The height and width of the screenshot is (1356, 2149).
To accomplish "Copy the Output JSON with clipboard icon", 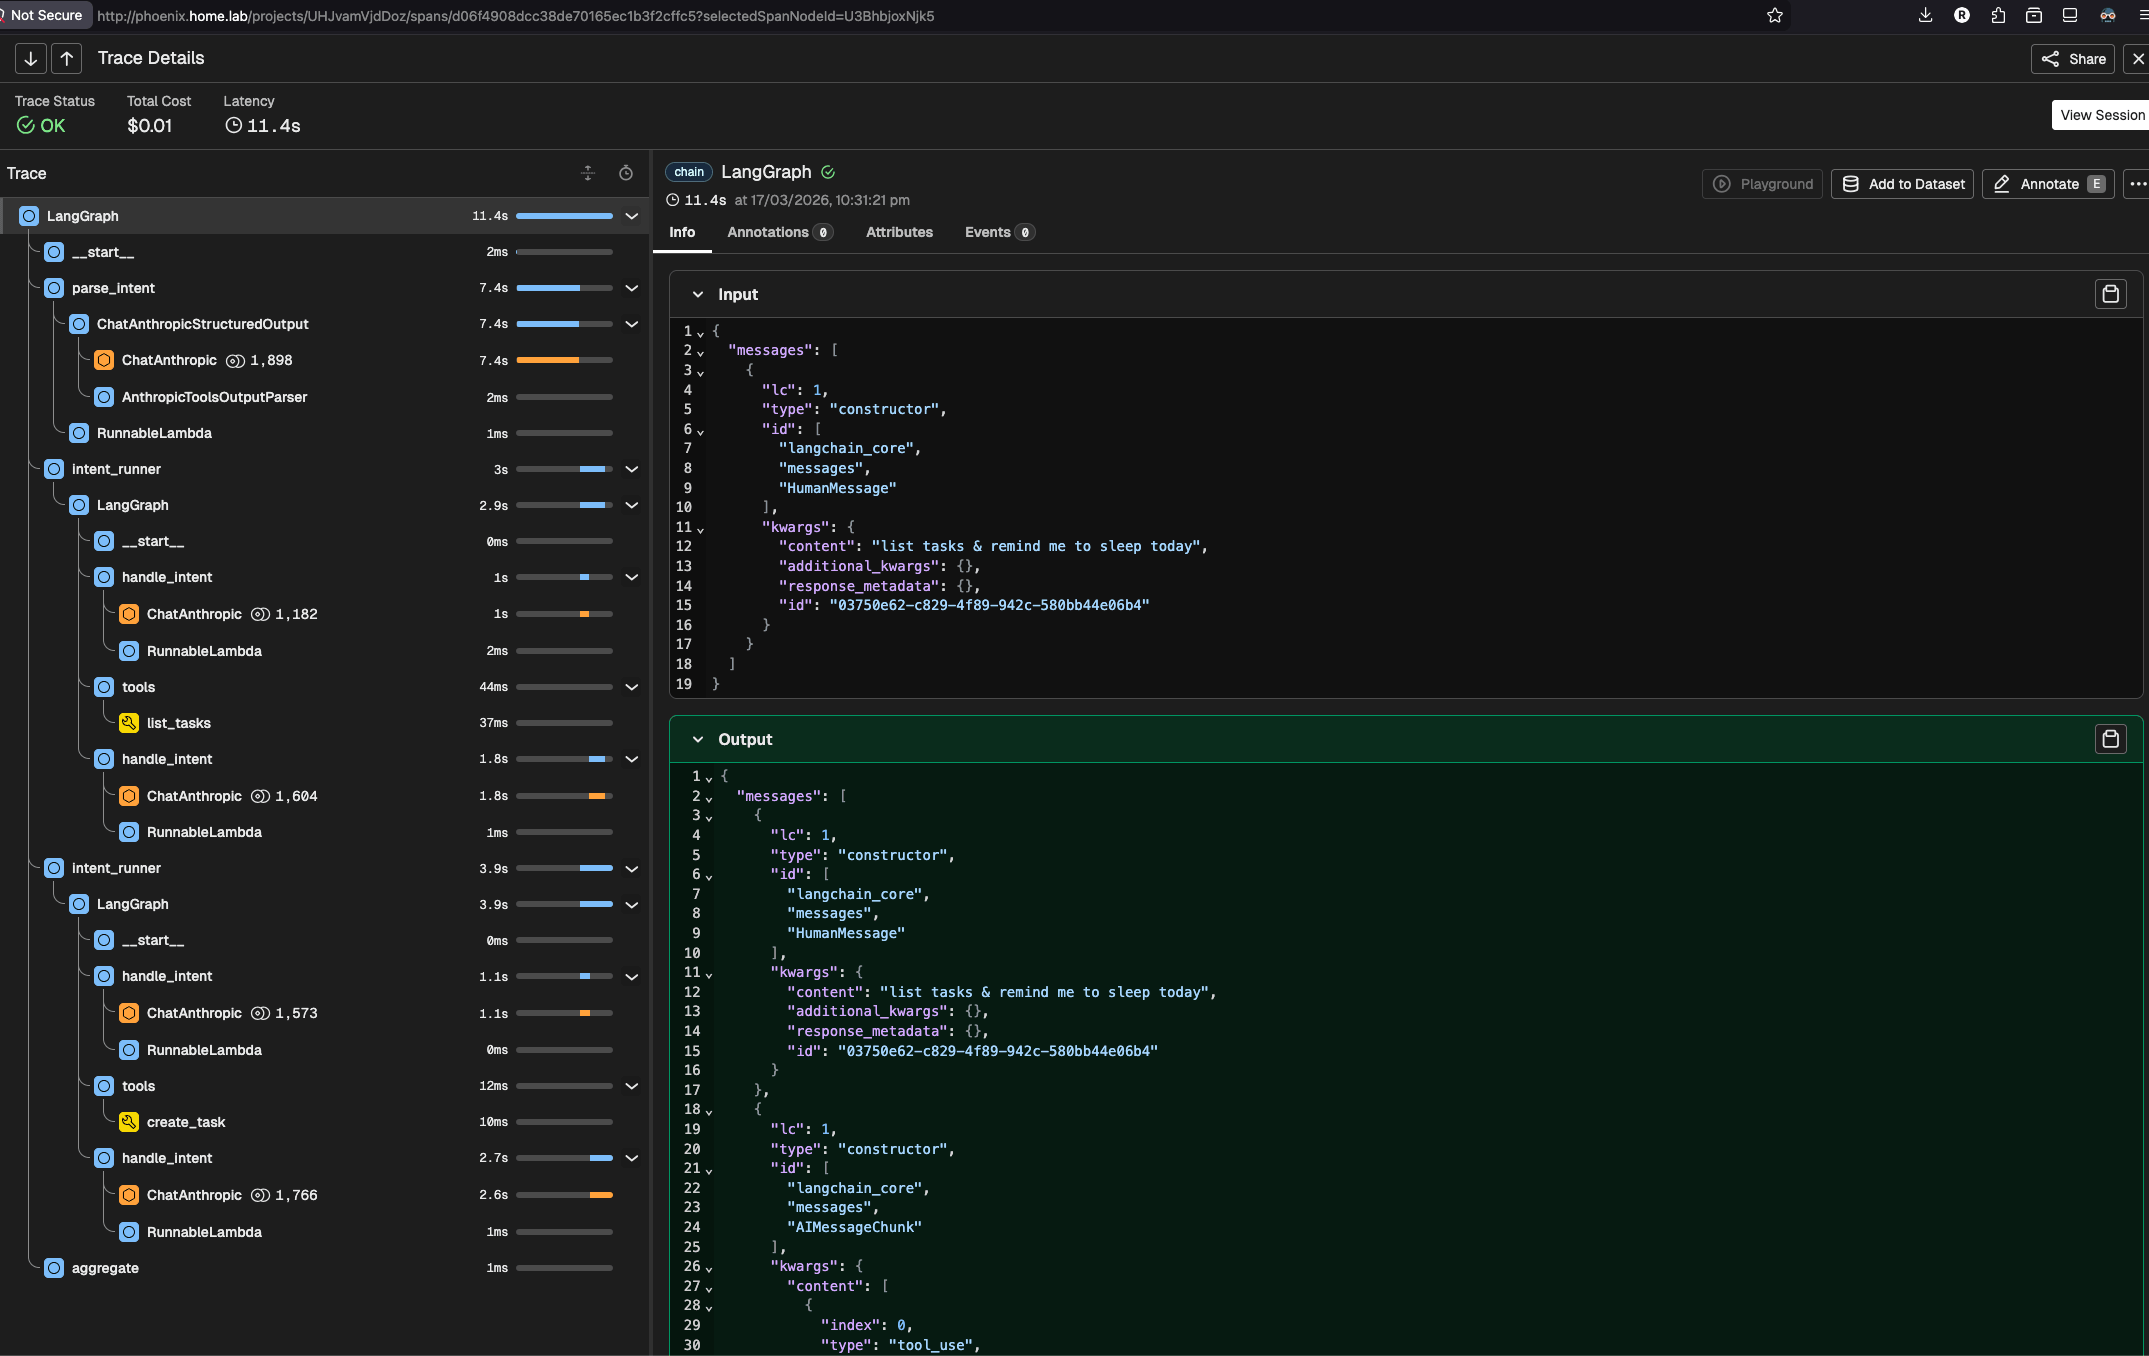I will [x=2110, y=739].
